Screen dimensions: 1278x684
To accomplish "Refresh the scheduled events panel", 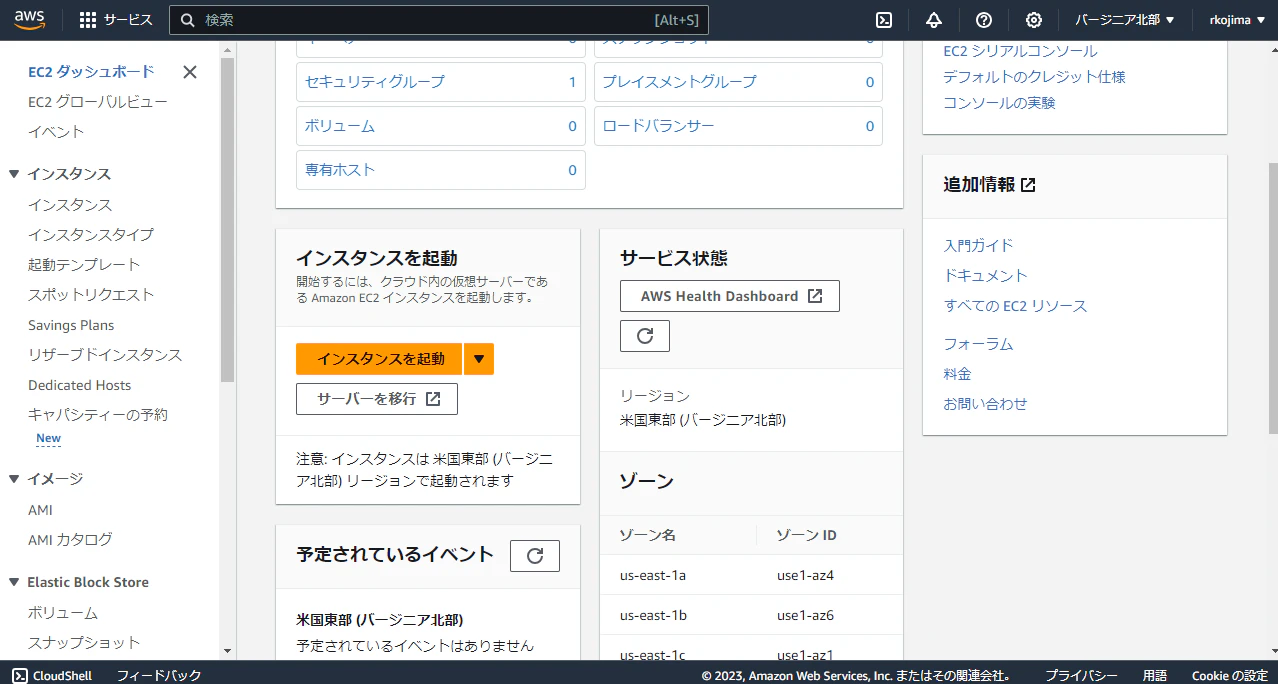I will (x=535, y=556).
